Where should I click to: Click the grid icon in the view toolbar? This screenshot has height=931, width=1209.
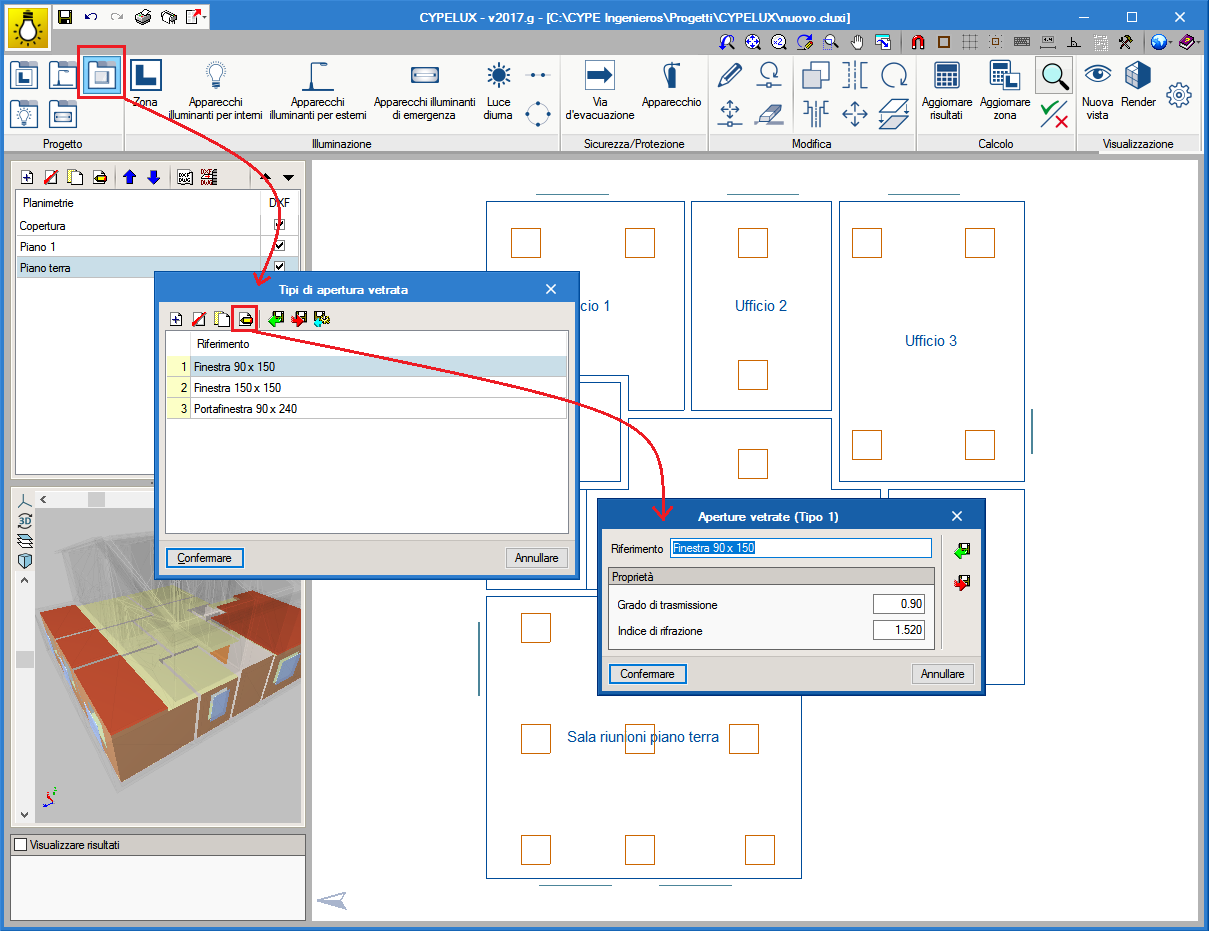(969, 42)
